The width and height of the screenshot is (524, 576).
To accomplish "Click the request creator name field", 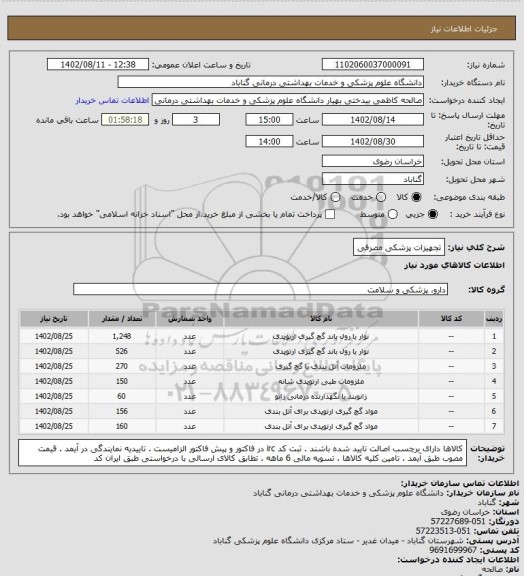I will [x=288, y=100].
